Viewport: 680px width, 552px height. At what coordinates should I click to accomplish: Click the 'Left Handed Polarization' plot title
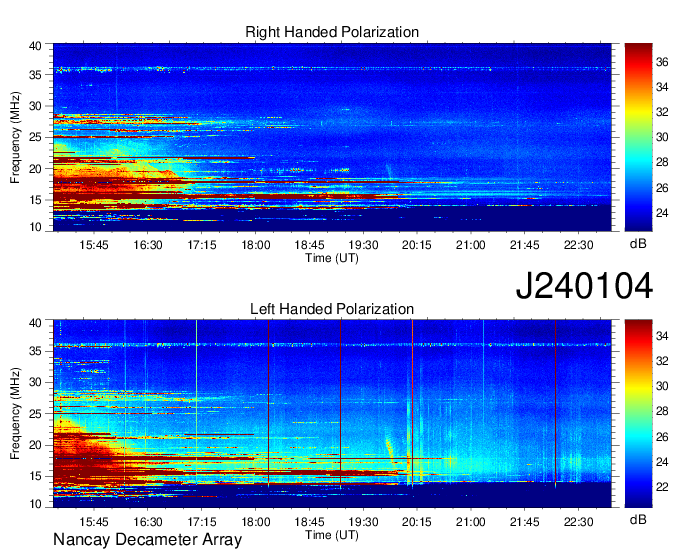[x=332, y=309]
